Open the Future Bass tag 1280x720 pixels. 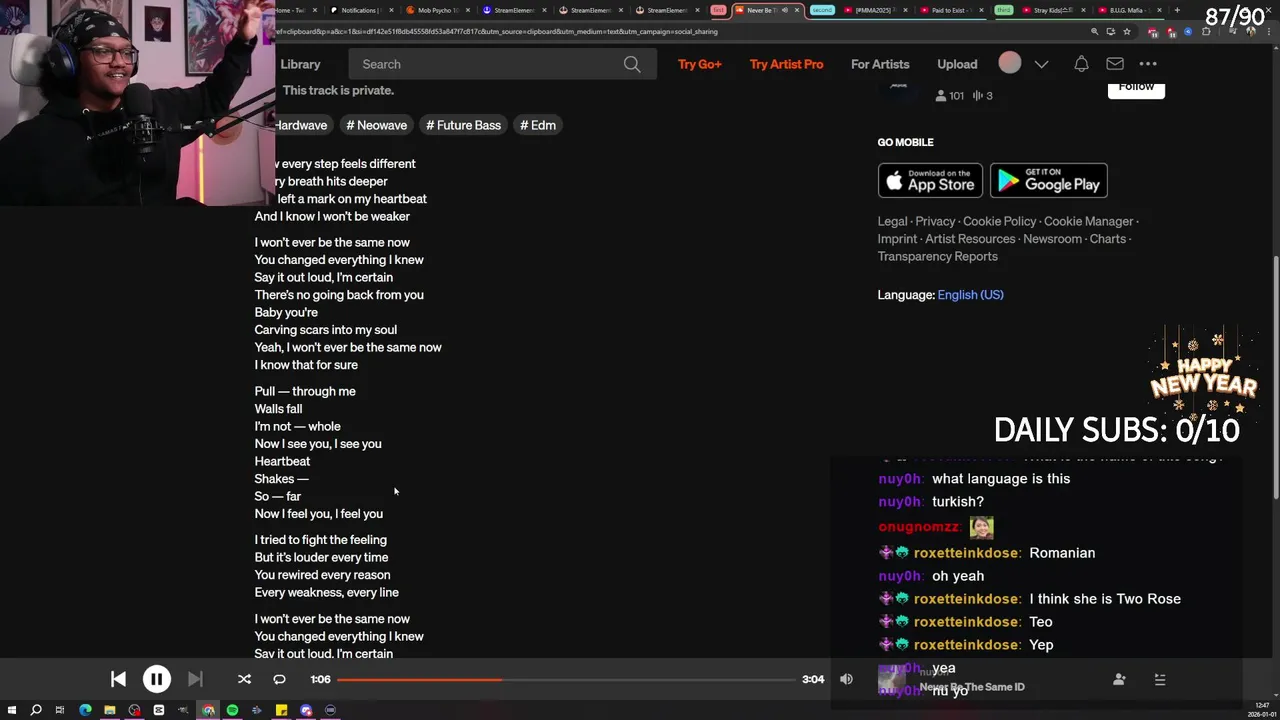[x=463, y=125]
